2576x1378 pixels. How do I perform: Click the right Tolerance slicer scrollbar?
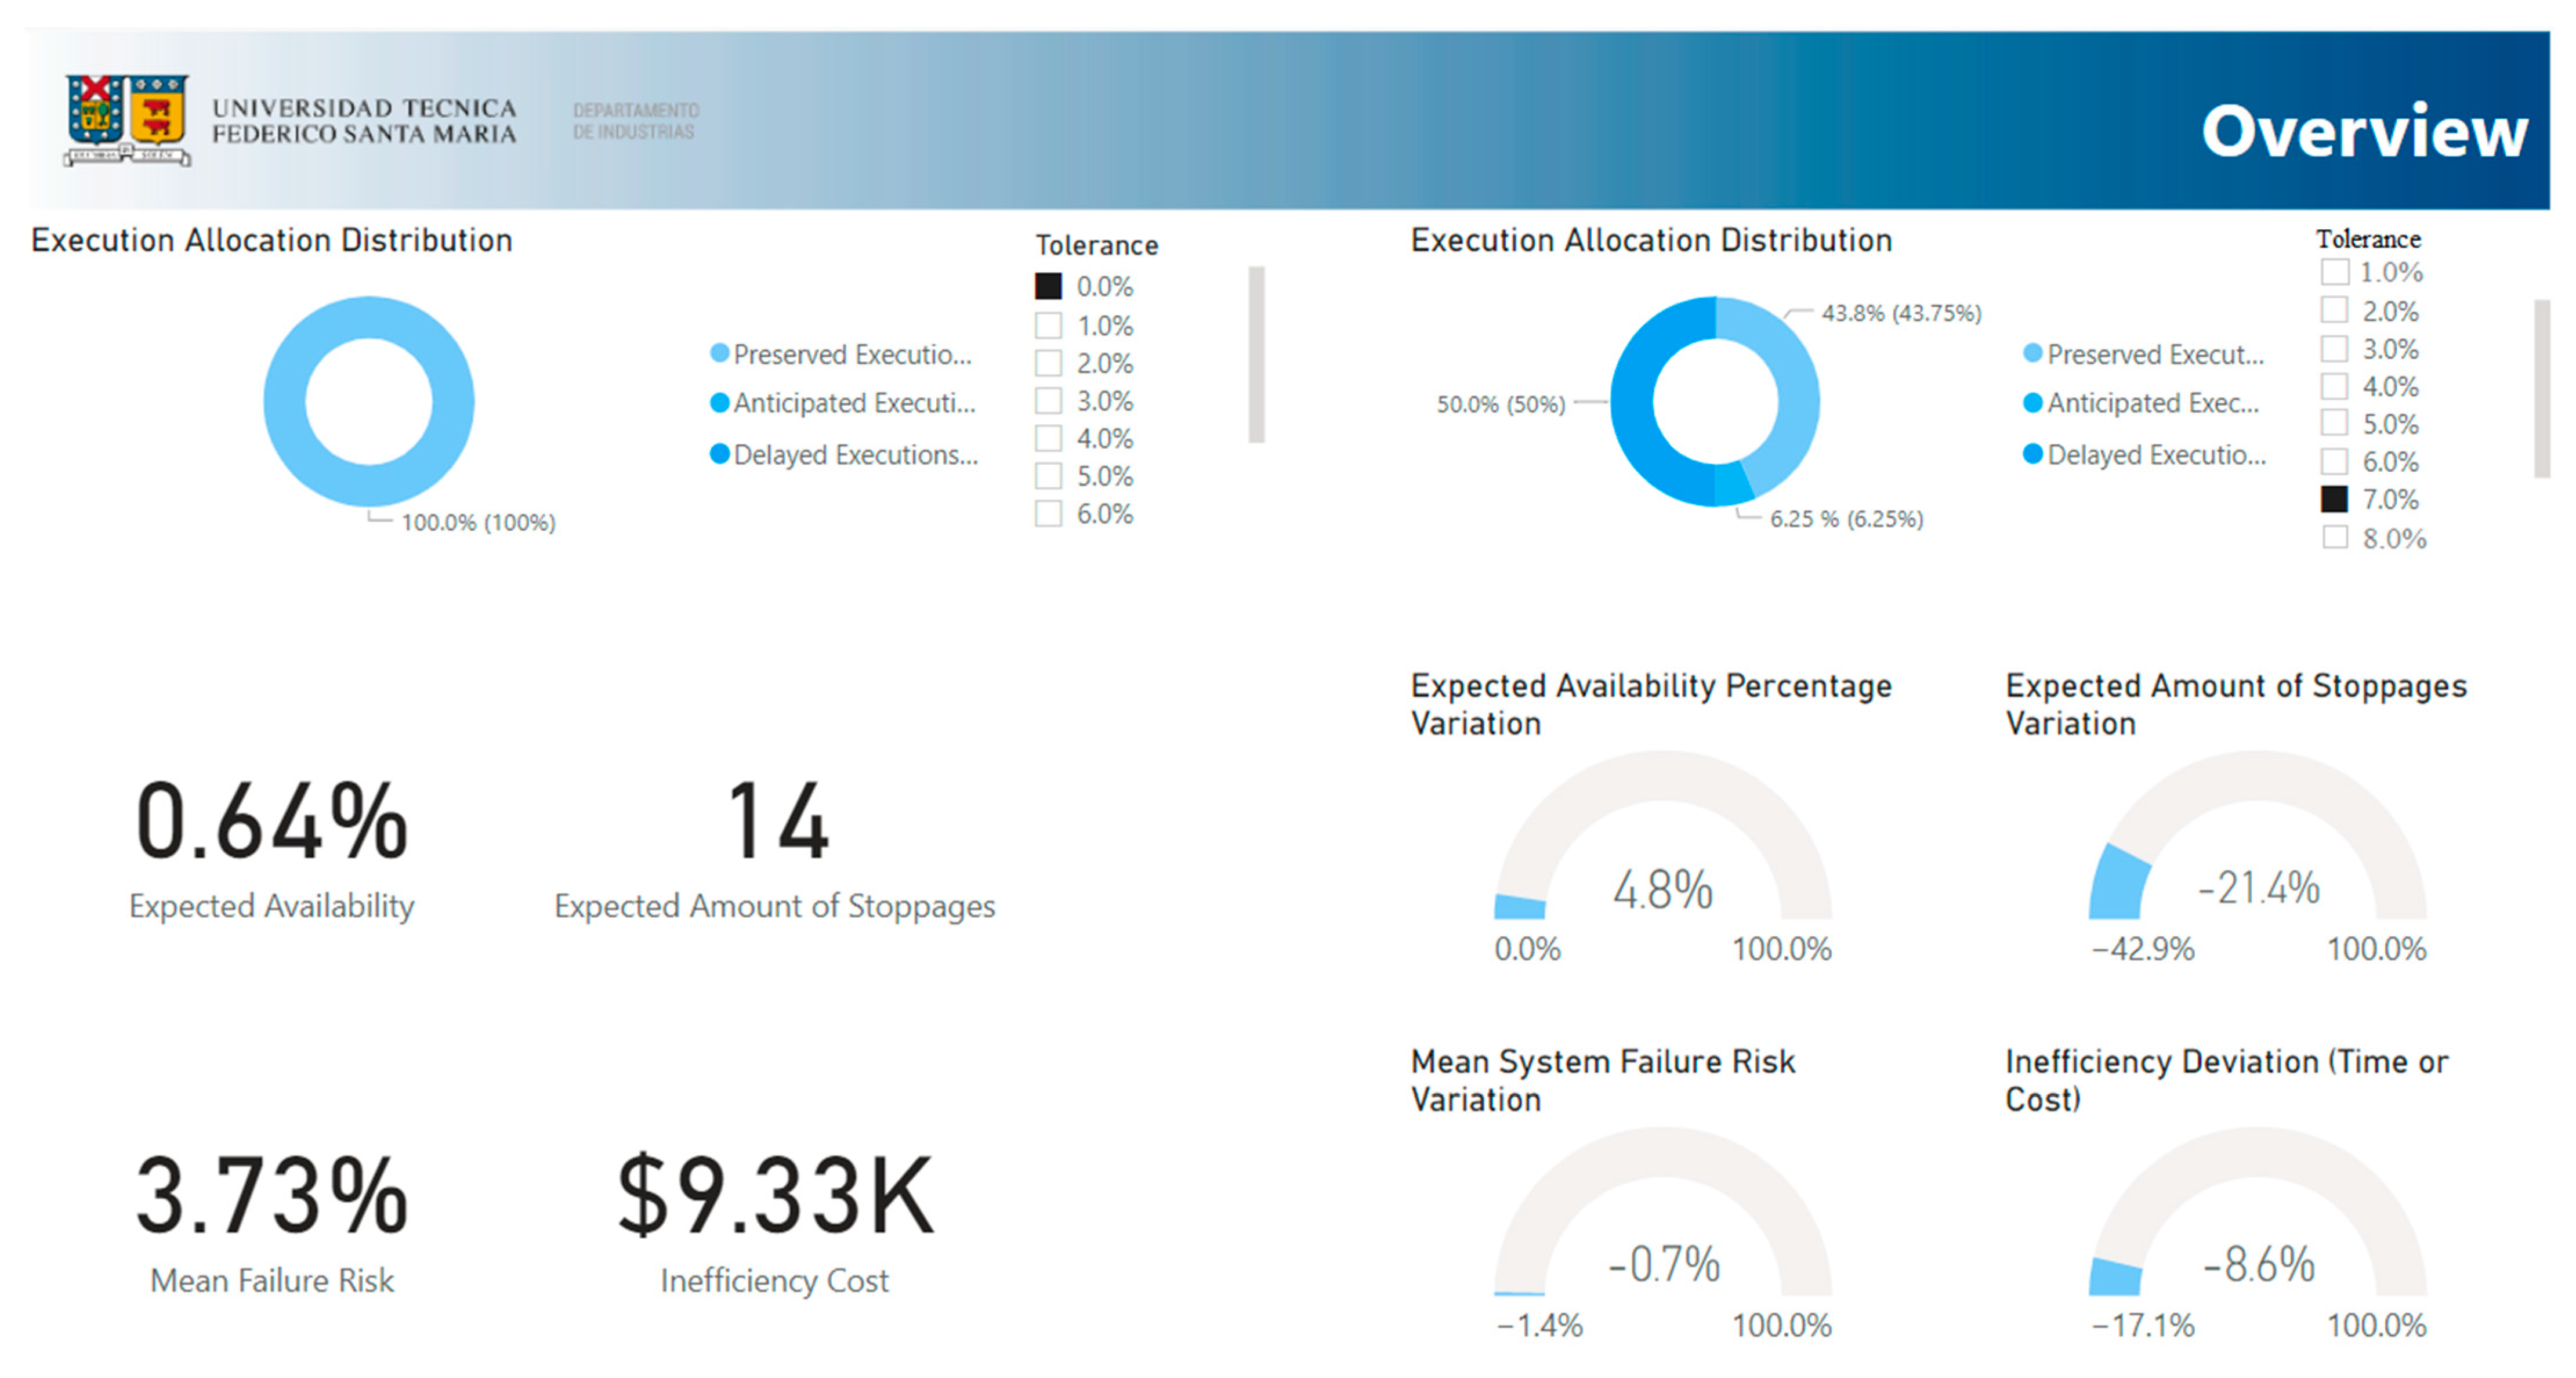2541,388
